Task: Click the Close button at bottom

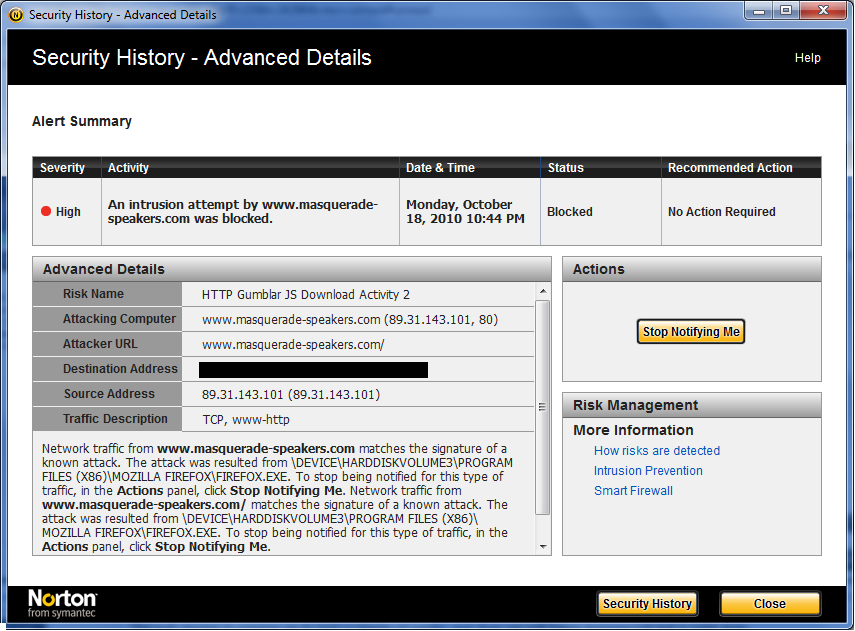Action: 770,604
